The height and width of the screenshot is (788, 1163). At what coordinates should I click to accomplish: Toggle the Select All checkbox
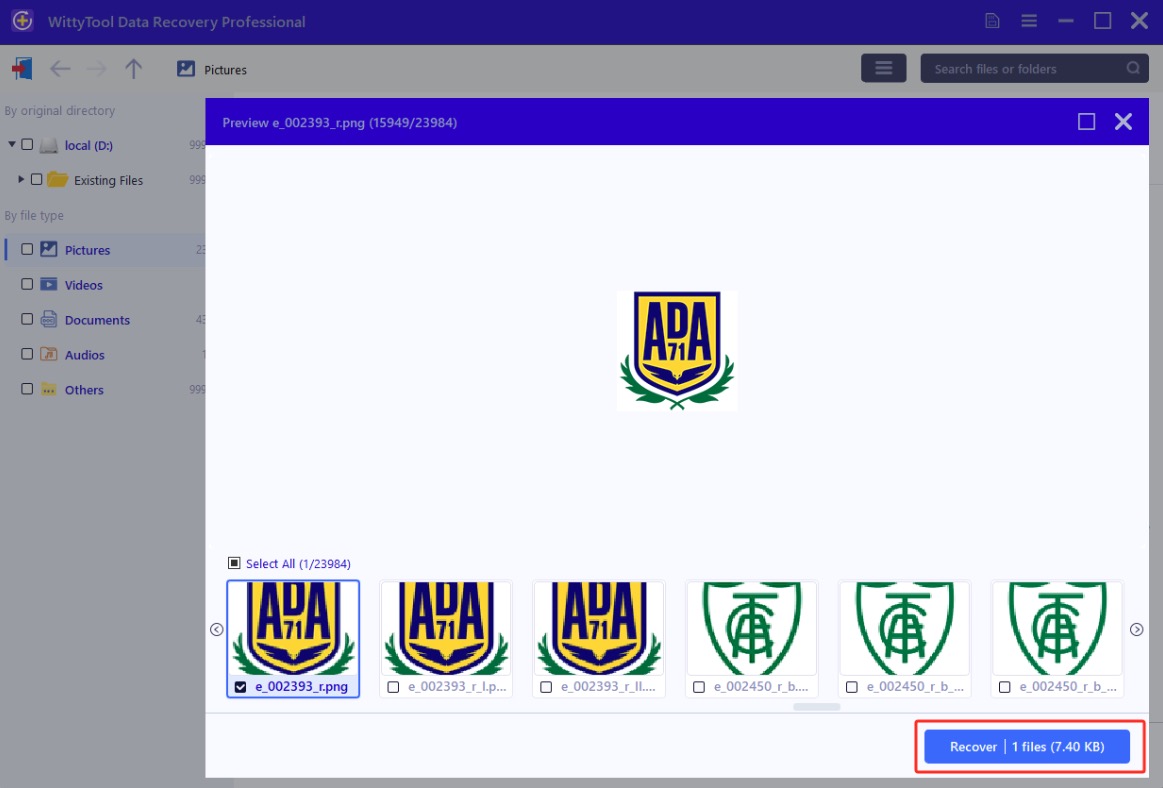[234, 563]
